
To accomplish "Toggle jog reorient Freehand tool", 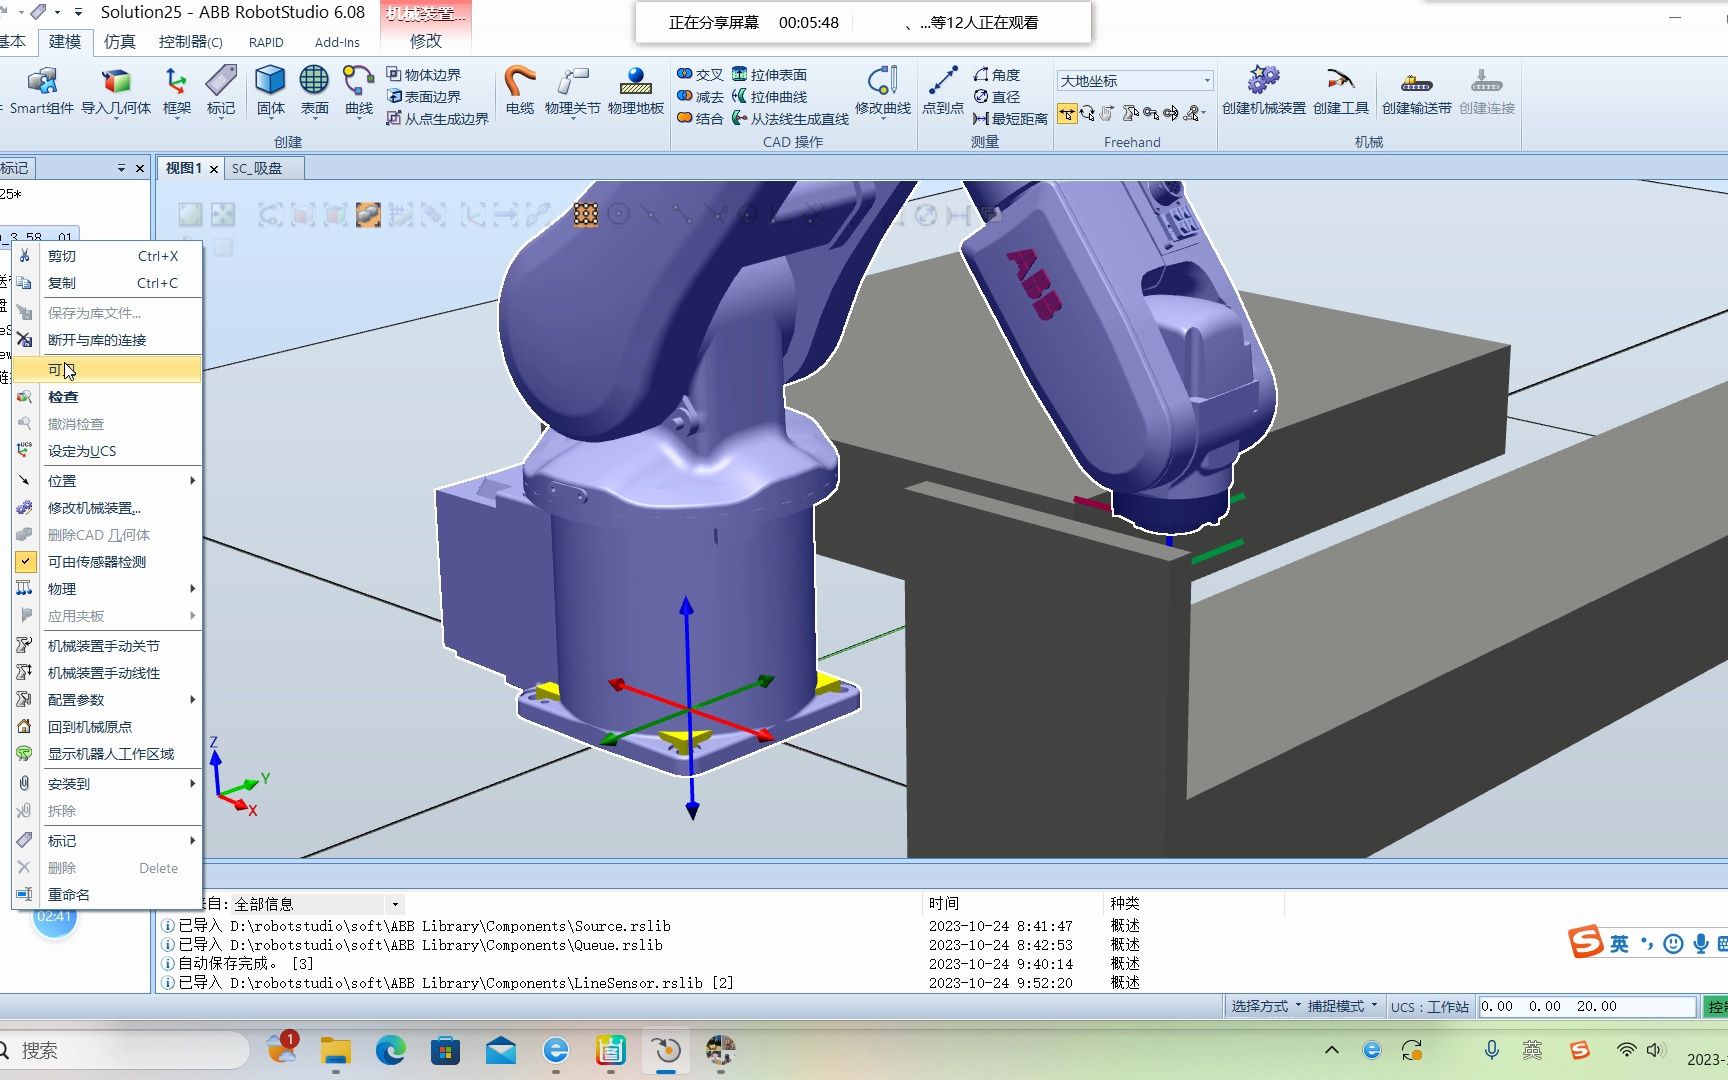I will 1171,113.
